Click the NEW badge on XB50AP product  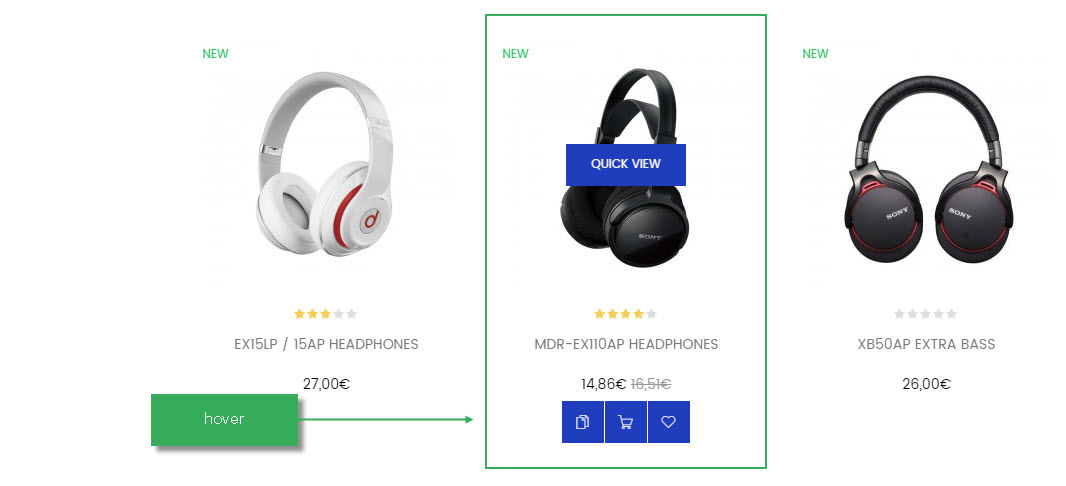pyautogui.click(x=815, y=54)
